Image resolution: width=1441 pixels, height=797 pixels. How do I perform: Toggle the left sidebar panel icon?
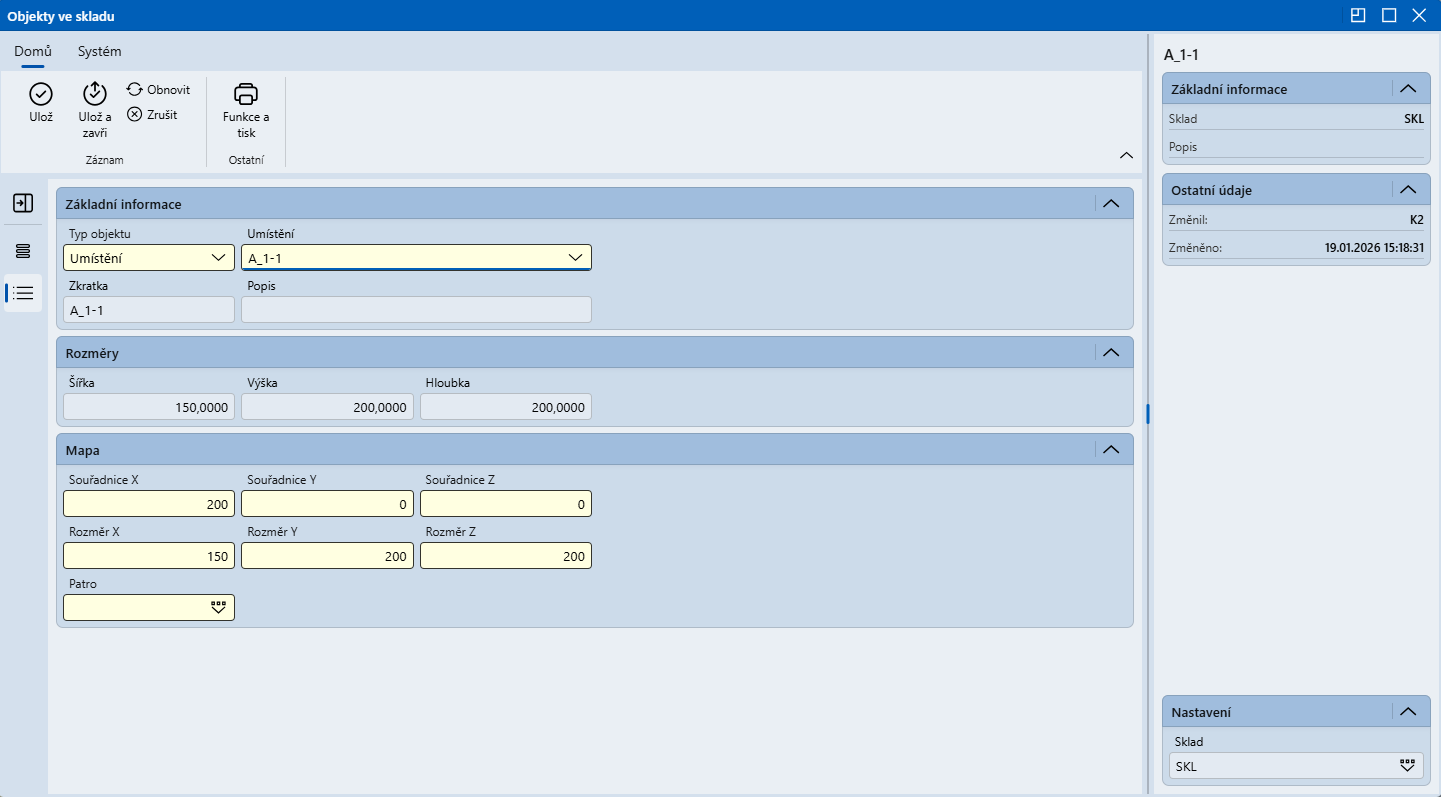pos(23,203)
